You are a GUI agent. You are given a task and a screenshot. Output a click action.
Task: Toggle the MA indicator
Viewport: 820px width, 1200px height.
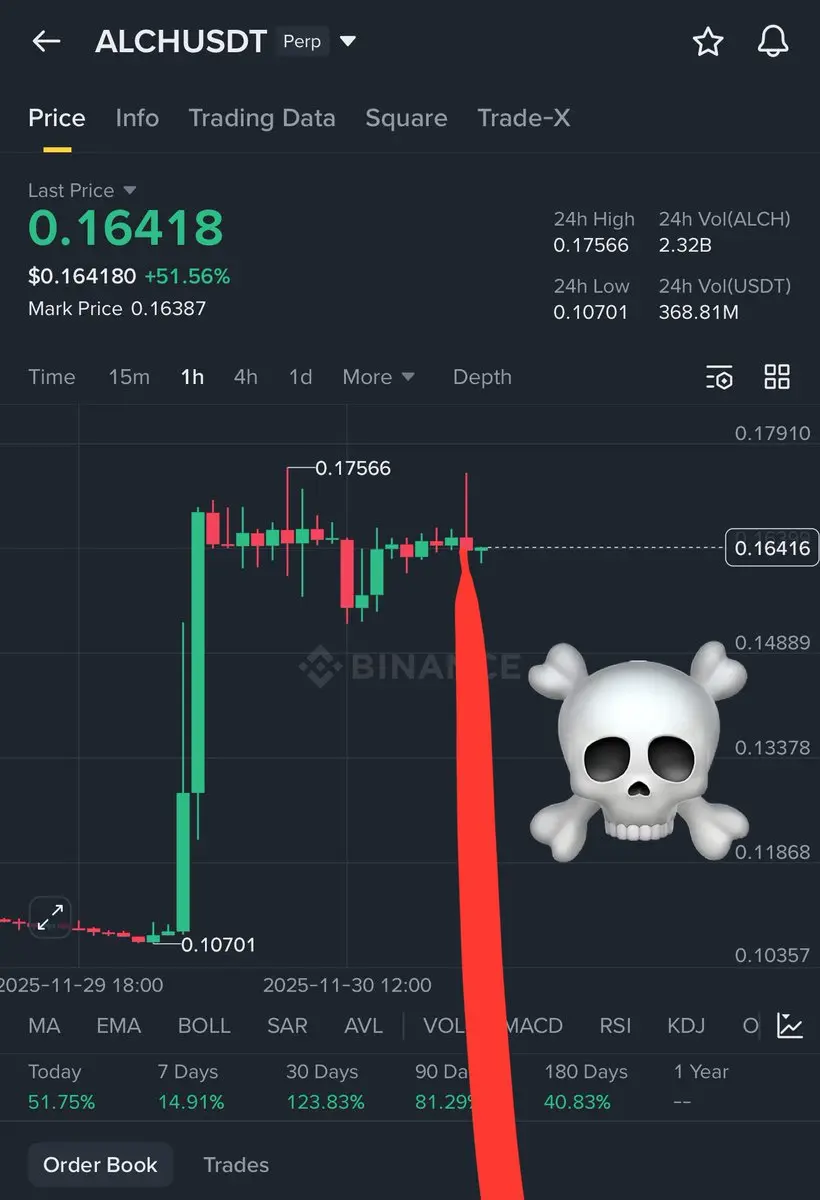[x=44, y=1026]
